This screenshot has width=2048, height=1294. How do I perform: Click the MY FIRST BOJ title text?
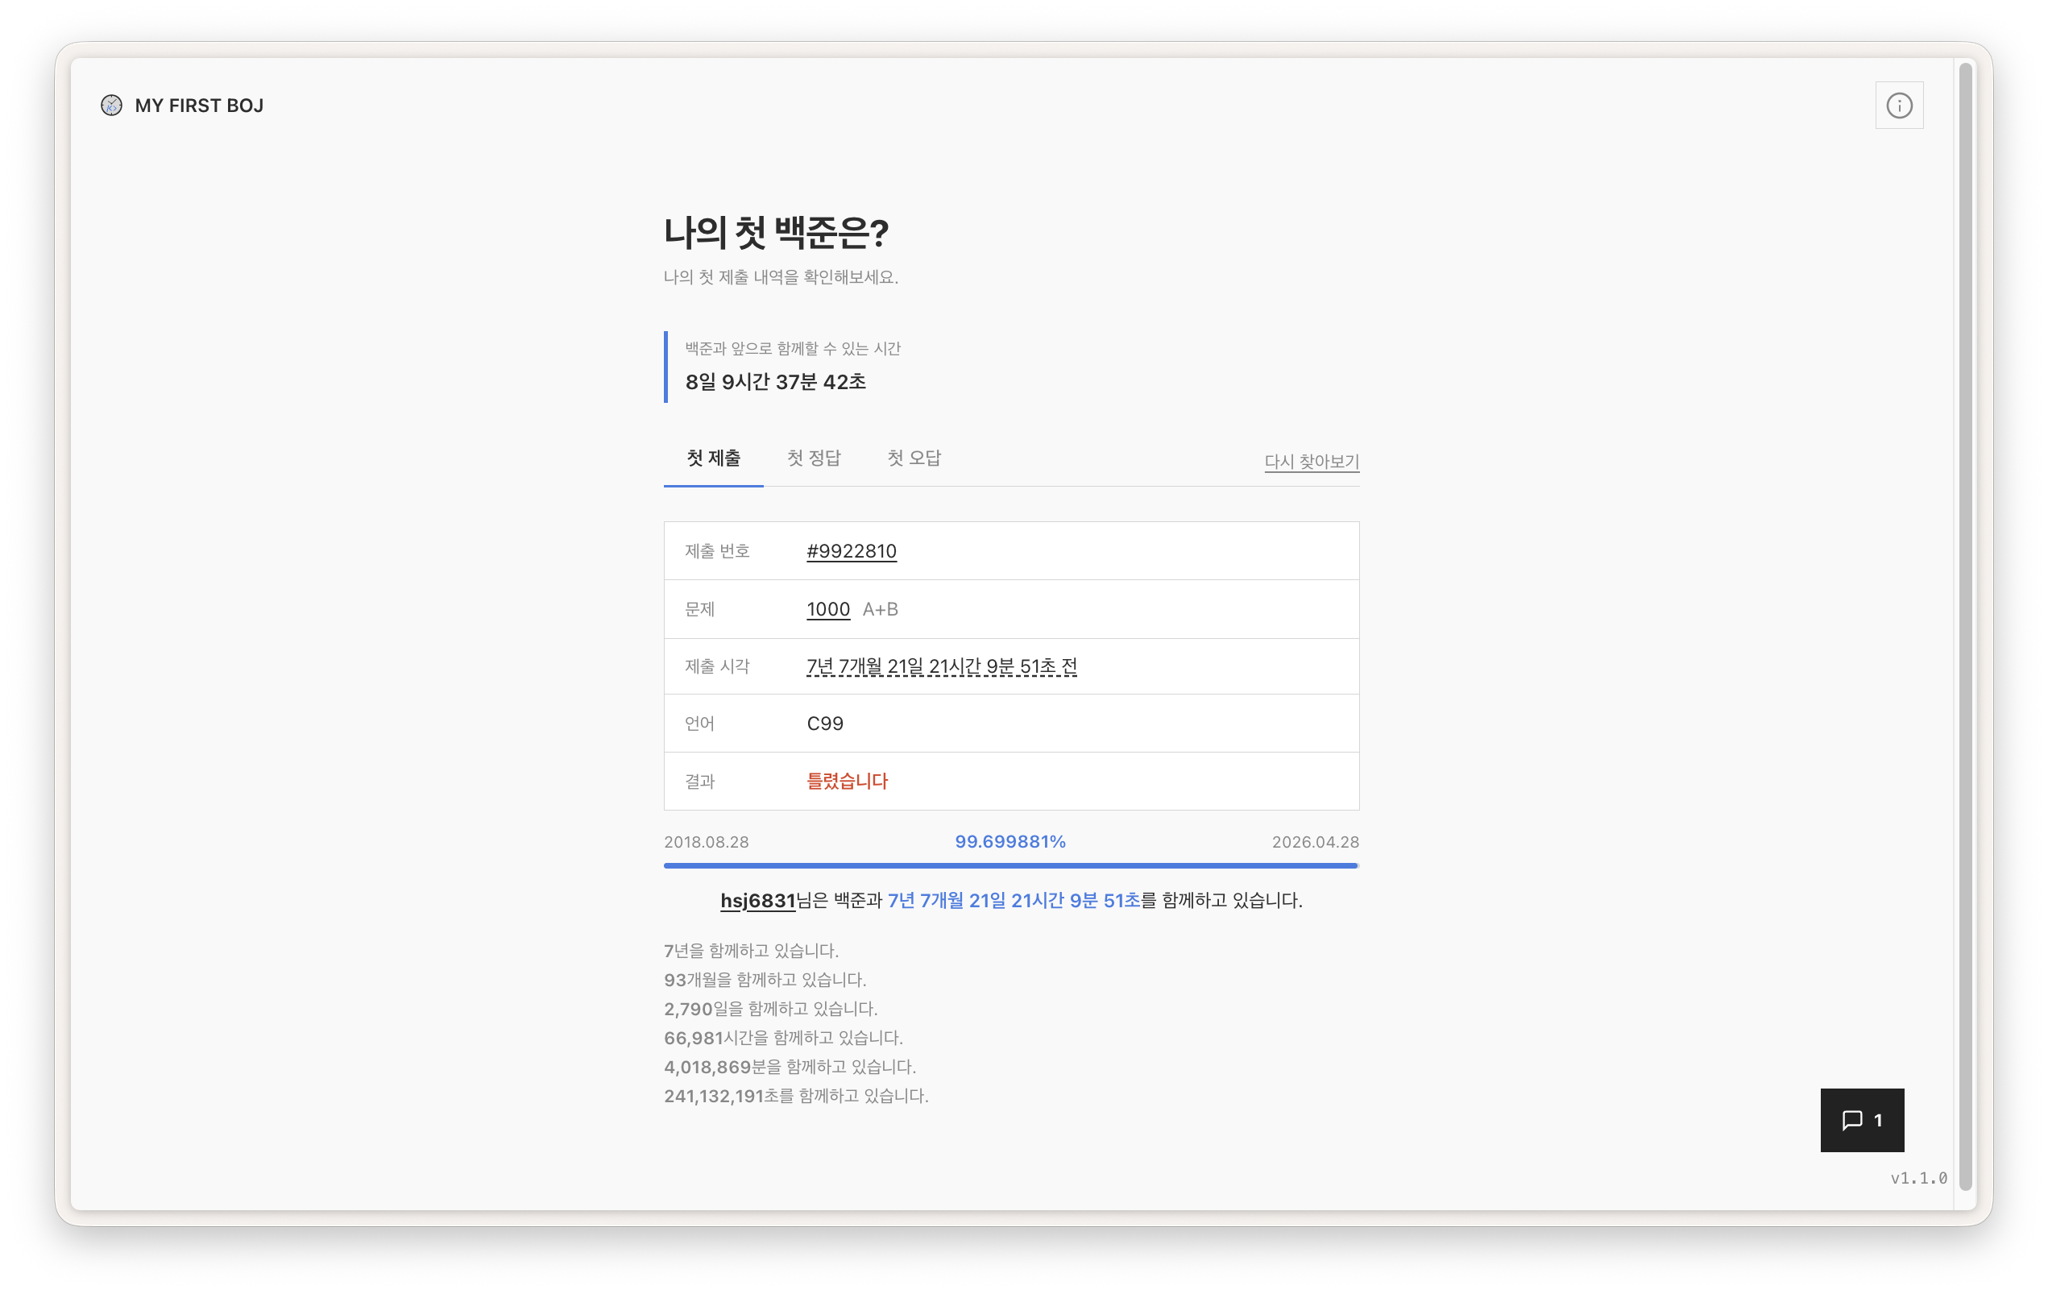point(199,105)
